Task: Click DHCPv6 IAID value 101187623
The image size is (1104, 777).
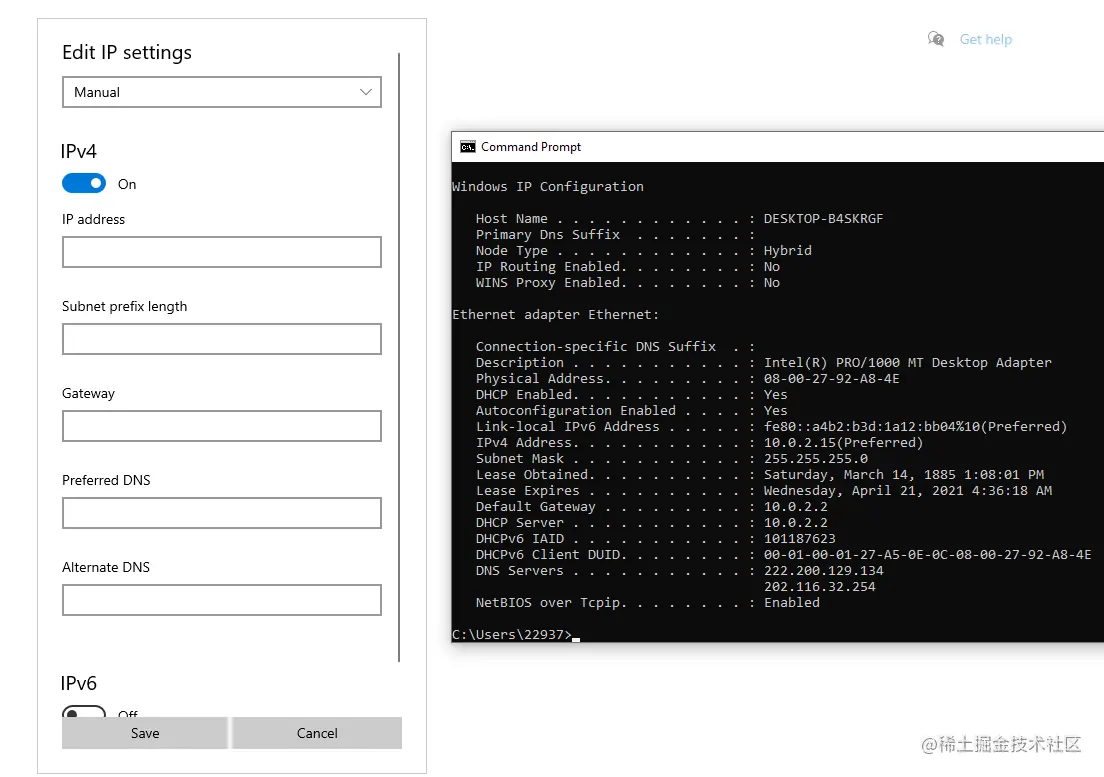Action: [799, 539]
